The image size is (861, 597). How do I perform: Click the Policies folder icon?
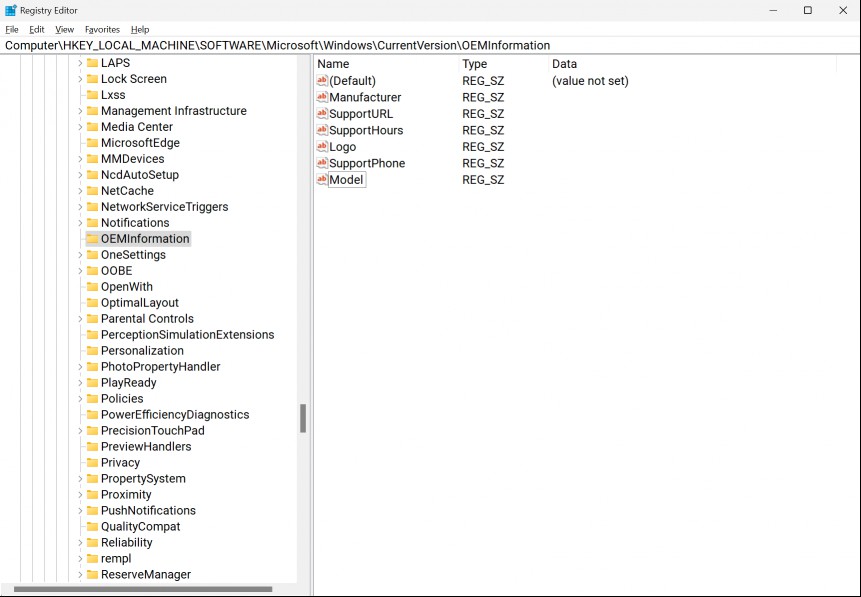pyautogui.click(x=92, y=399)
